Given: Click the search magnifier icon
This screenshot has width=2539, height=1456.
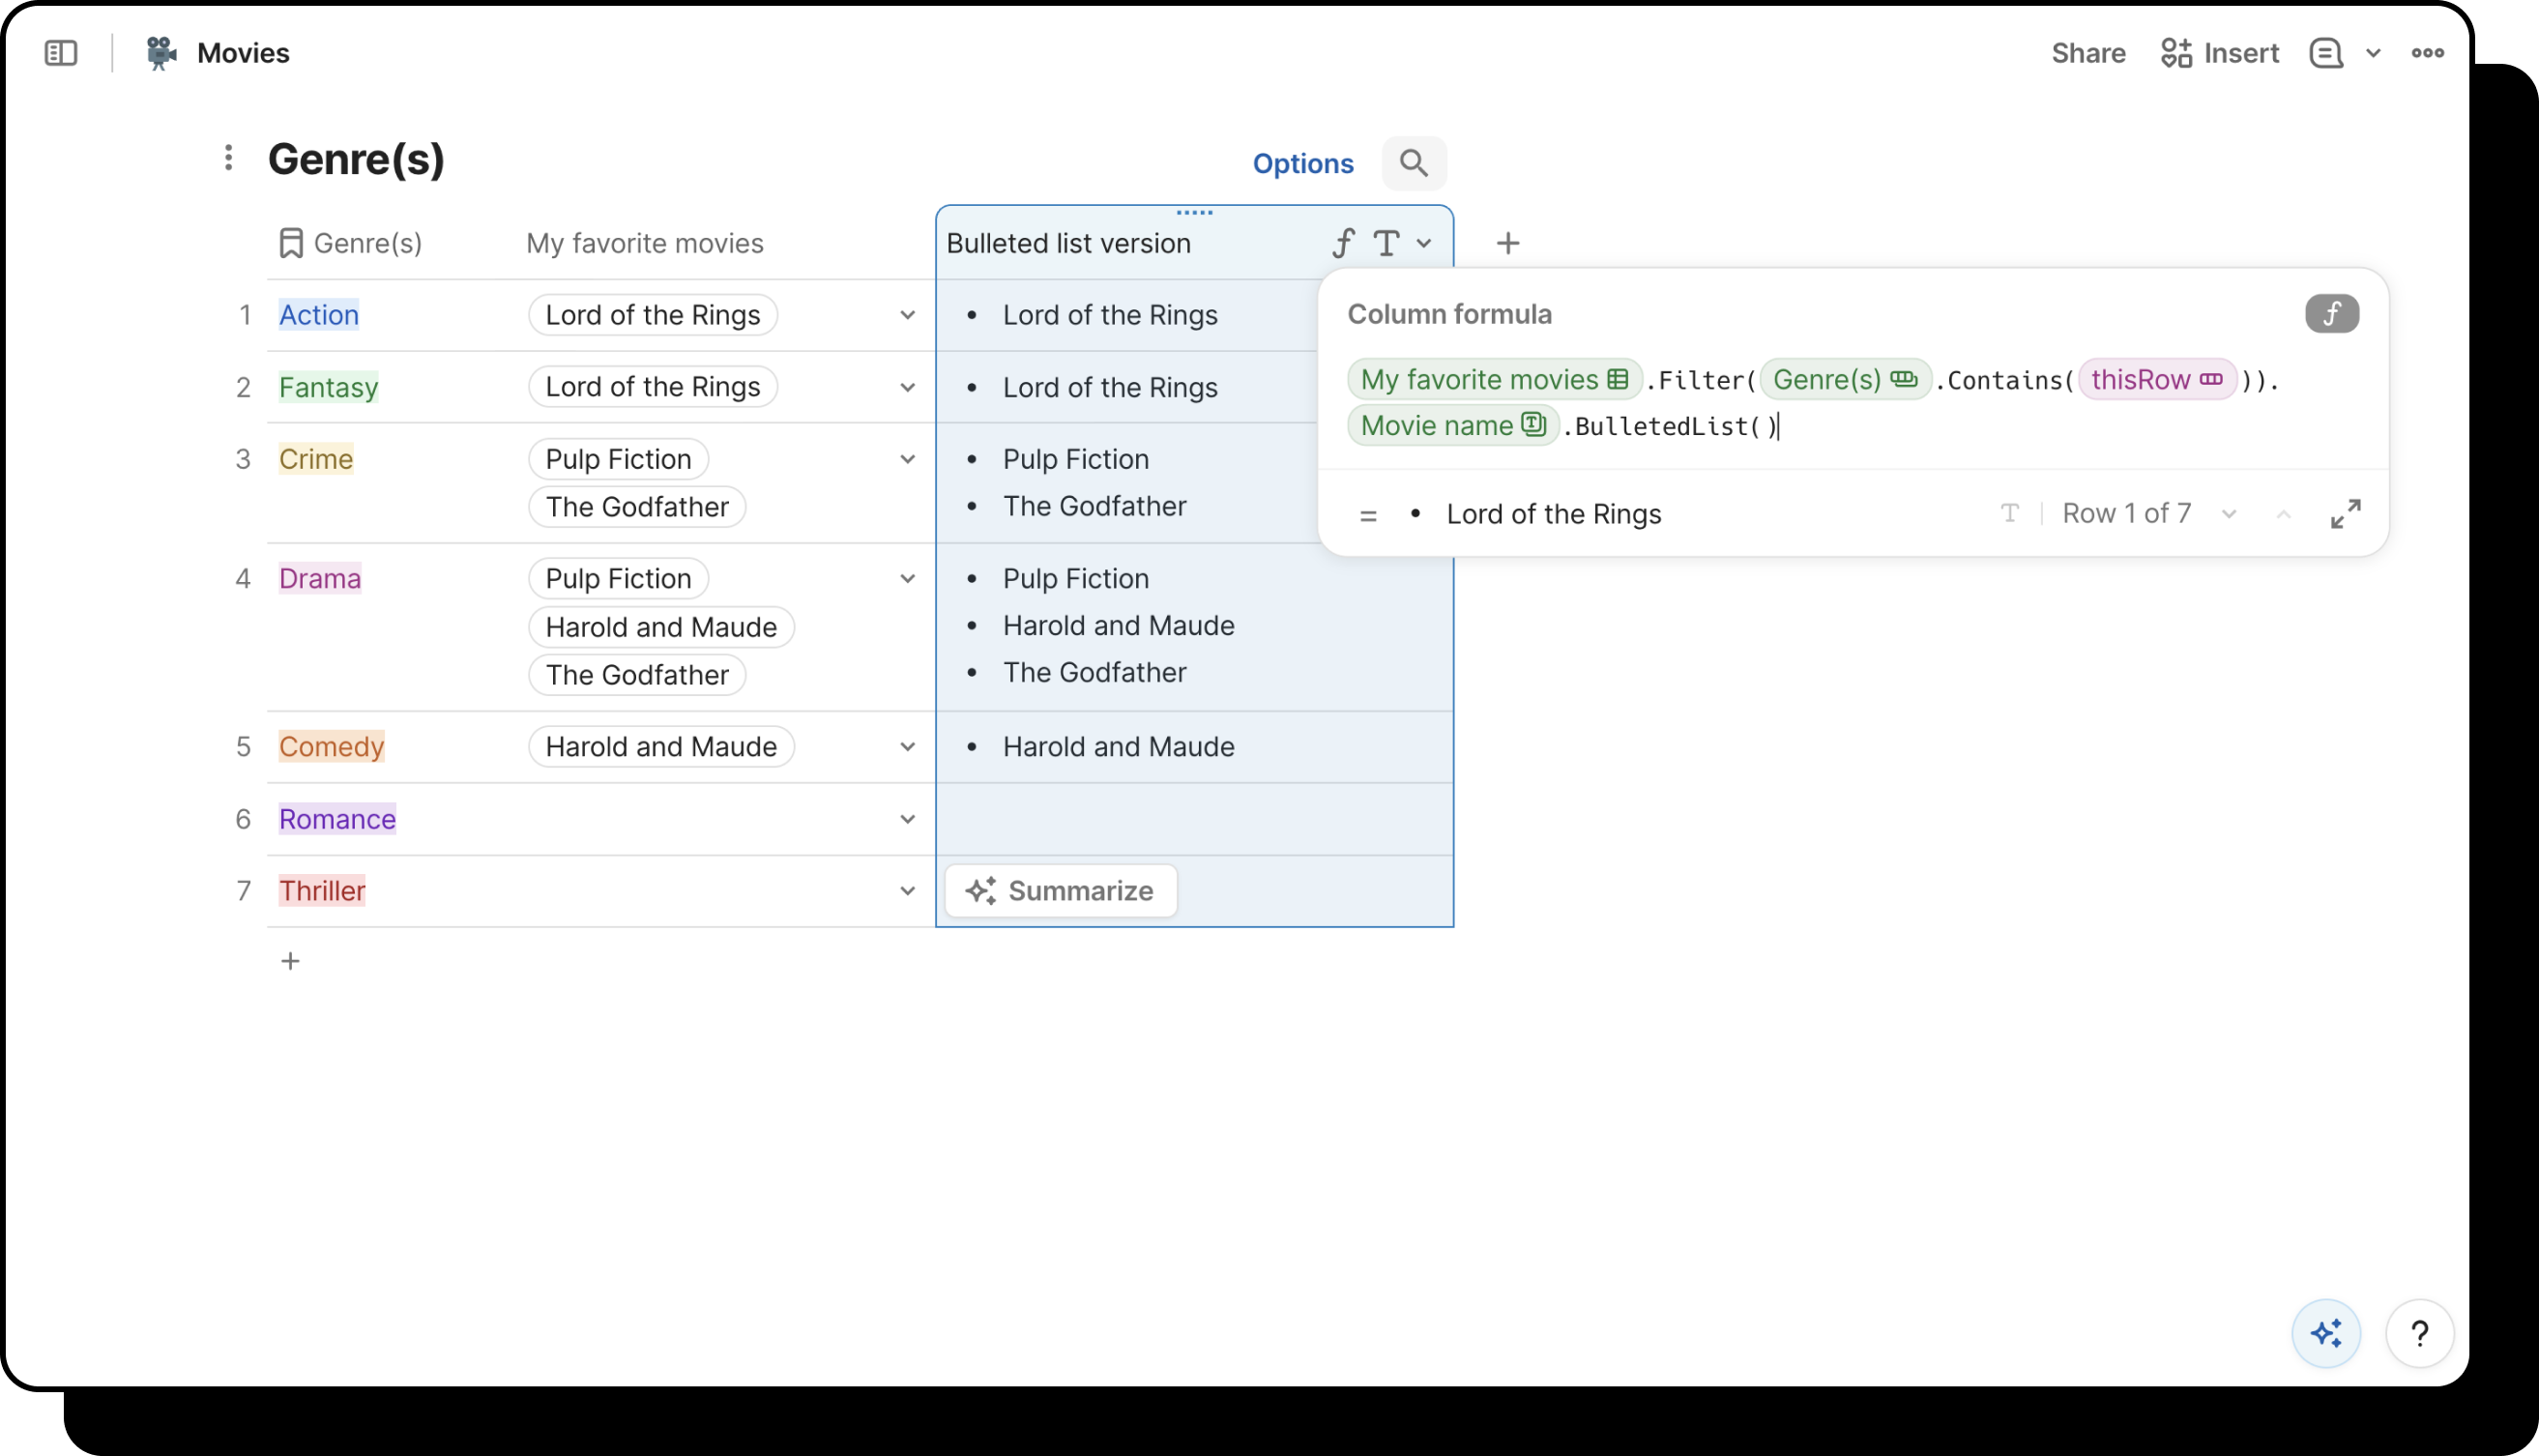Looking at the screenshot, I should (x=1413, y=163).
